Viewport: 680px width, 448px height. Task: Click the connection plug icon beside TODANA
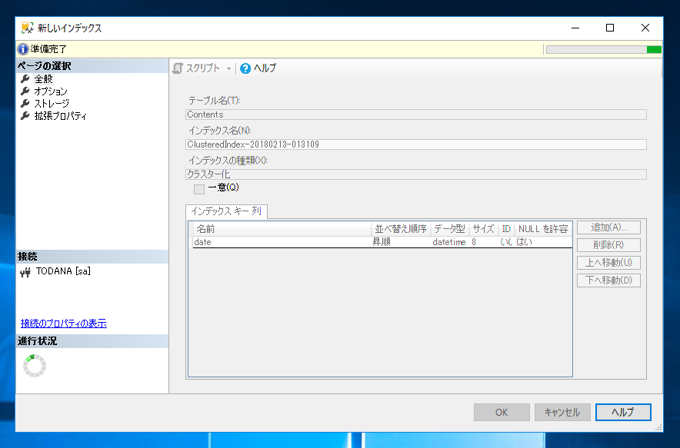(26, 272)
